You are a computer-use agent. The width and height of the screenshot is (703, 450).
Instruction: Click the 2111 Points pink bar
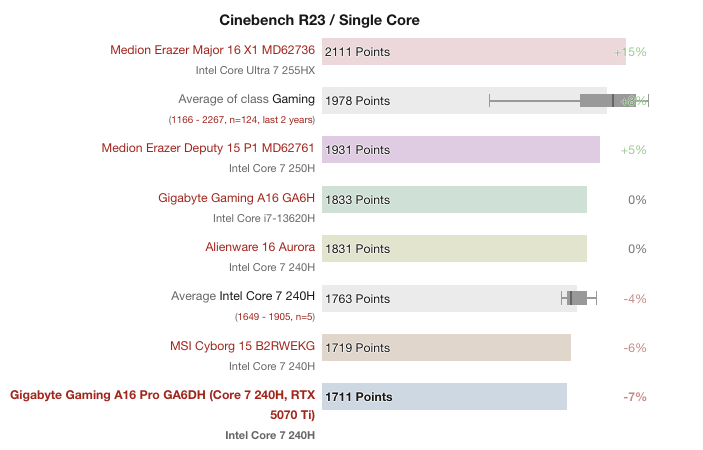pos(473,52)
